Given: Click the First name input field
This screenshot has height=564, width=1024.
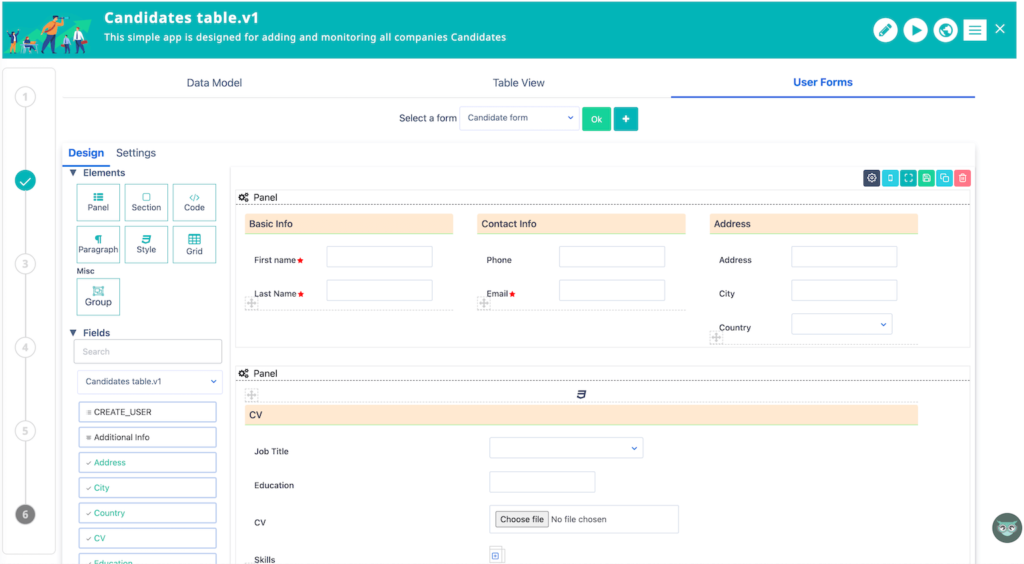Looking at the screenshot, I should tap(379, 257).
